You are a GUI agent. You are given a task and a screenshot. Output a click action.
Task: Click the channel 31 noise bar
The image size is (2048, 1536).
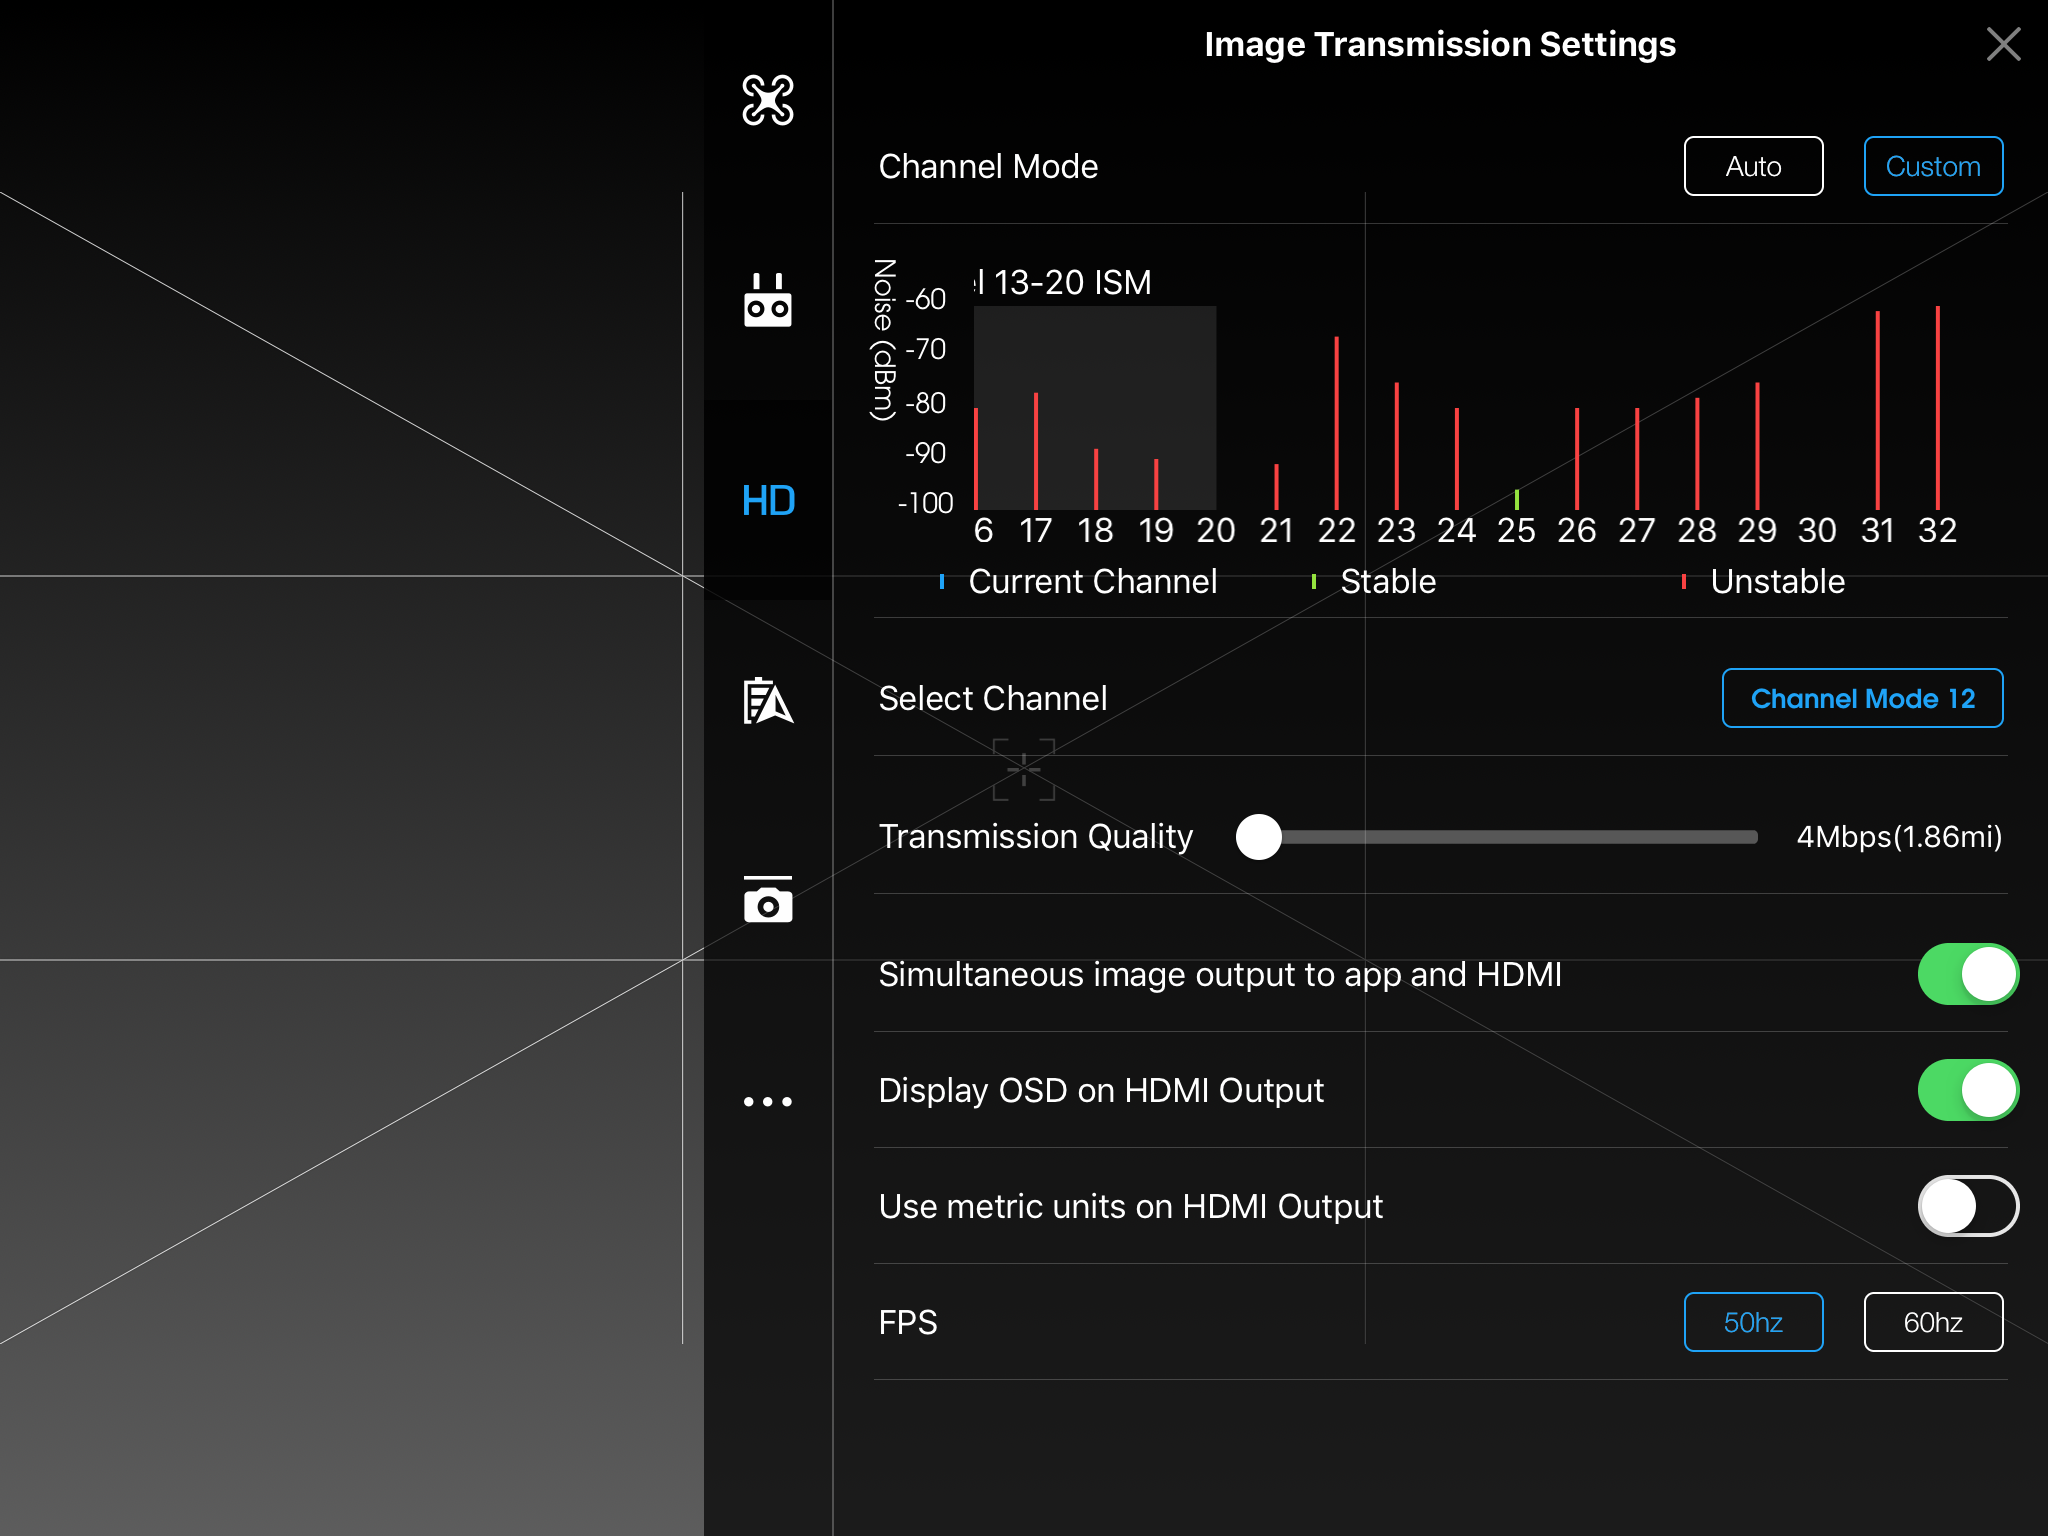(x=1878, y=410)
